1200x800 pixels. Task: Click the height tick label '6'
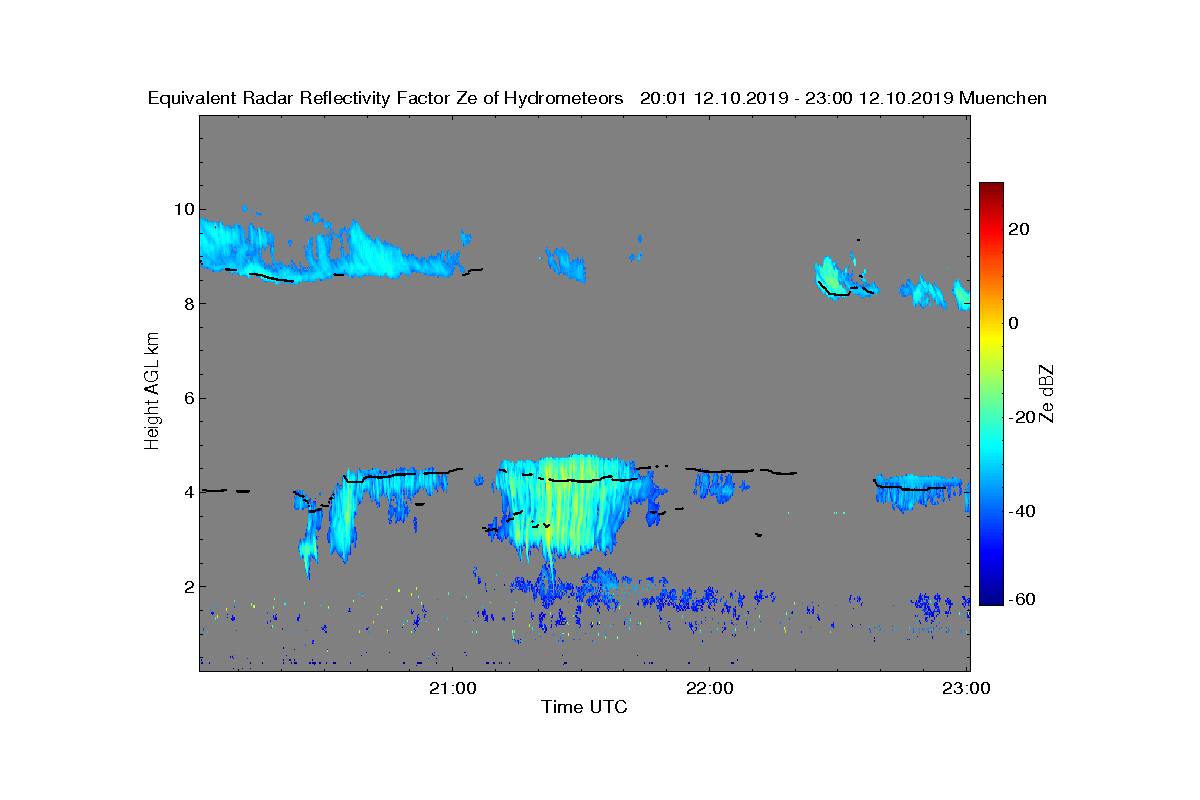(187, 398)
